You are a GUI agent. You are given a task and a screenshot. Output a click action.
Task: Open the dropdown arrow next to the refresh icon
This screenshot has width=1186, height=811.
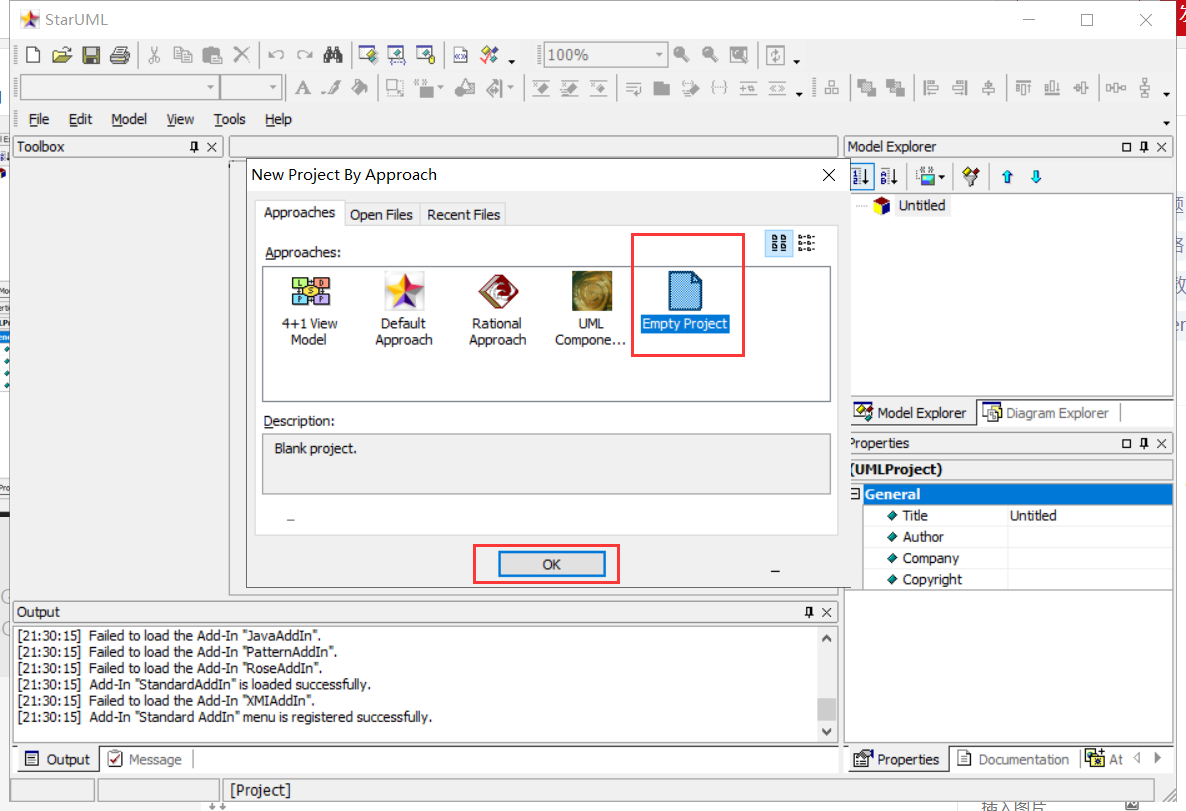click(x=796, y=61)
